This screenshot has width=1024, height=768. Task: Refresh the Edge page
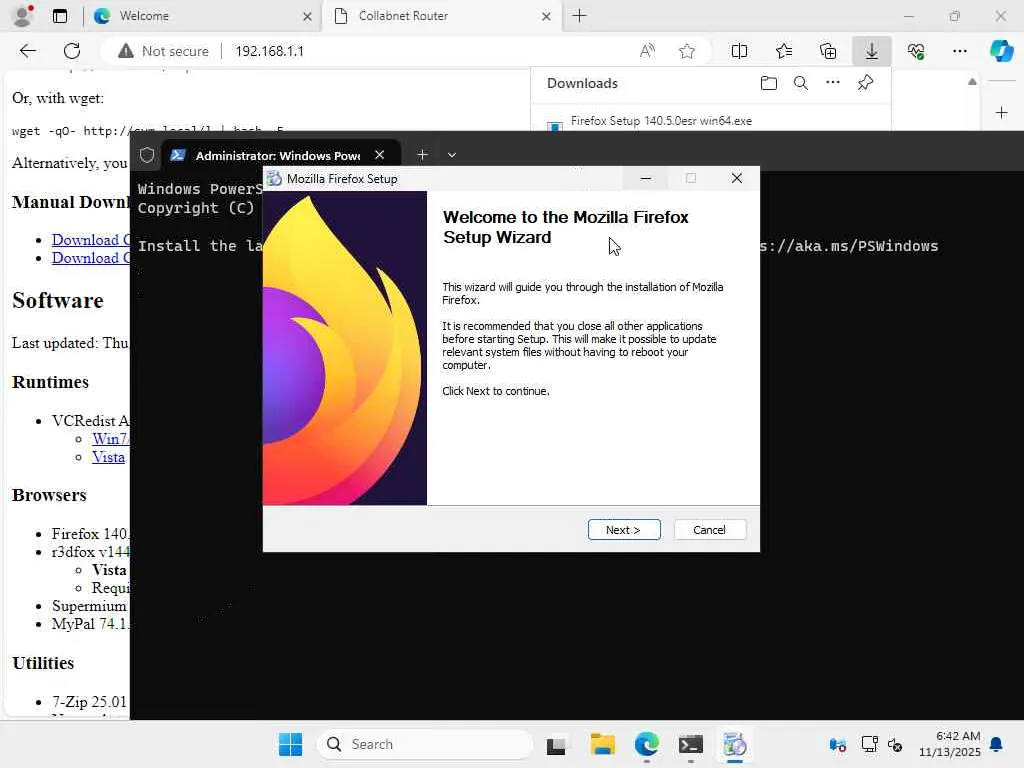click(x=72, y=51)
